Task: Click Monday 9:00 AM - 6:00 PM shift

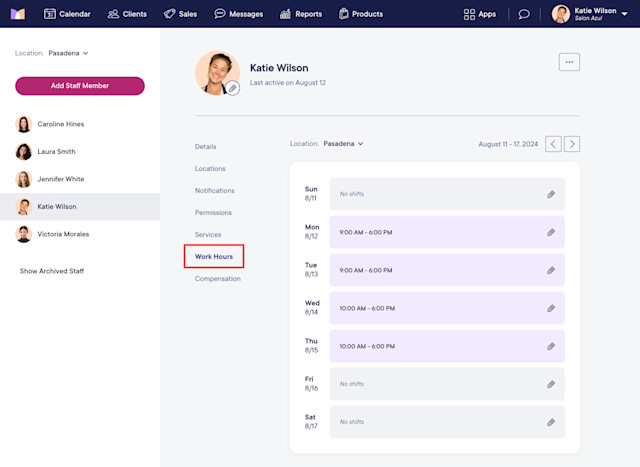Action: (x=447, y=232)
